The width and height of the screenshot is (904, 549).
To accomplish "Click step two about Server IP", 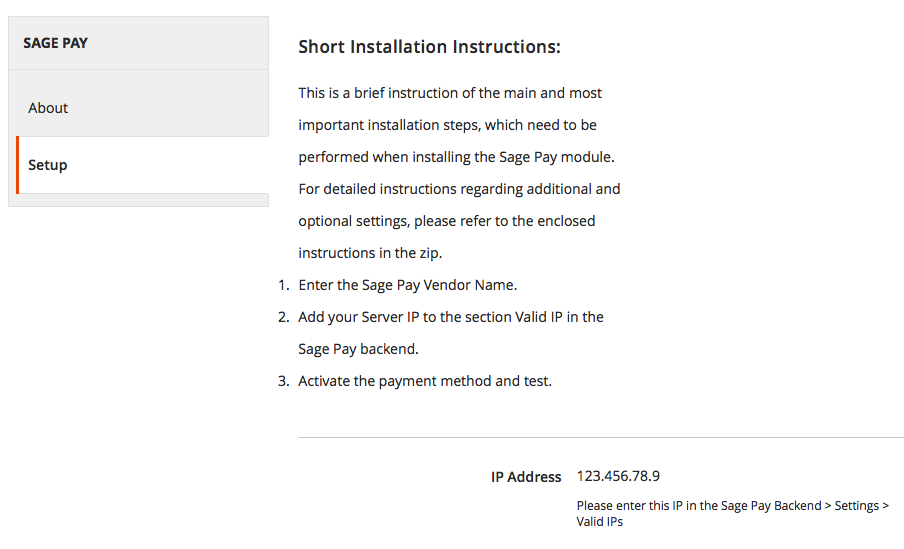I will (451, 333).
